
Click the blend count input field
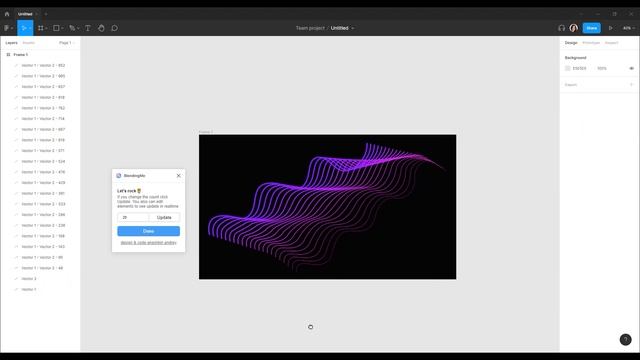[x=133, y=218]
